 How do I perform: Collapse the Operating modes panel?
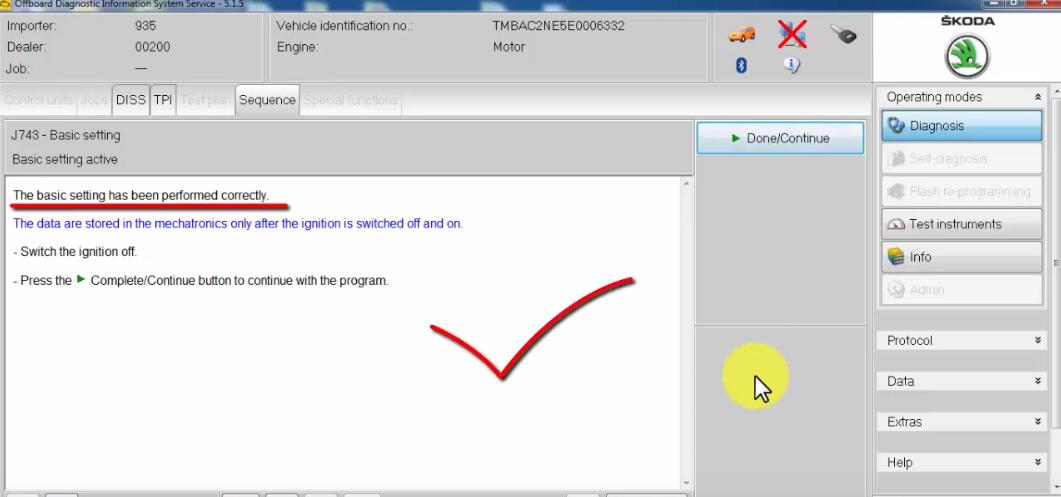(1037, 97)
